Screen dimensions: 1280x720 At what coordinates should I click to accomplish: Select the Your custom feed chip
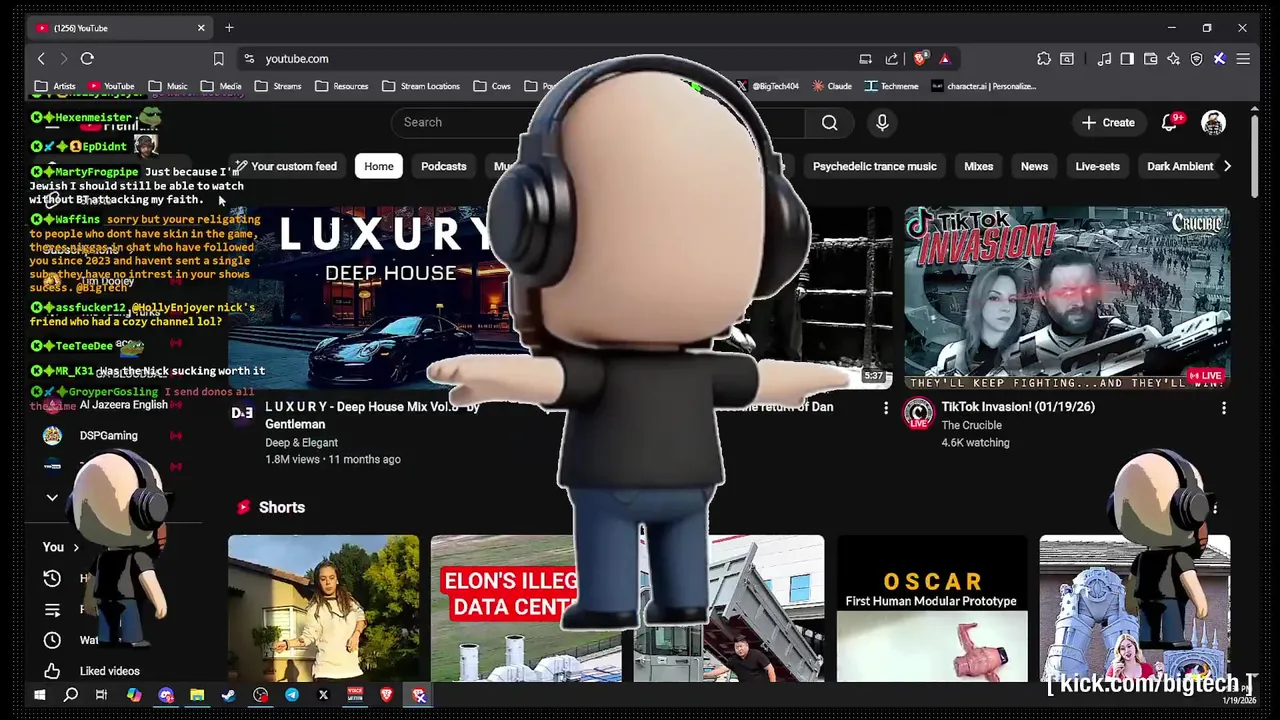click(286, 166)
